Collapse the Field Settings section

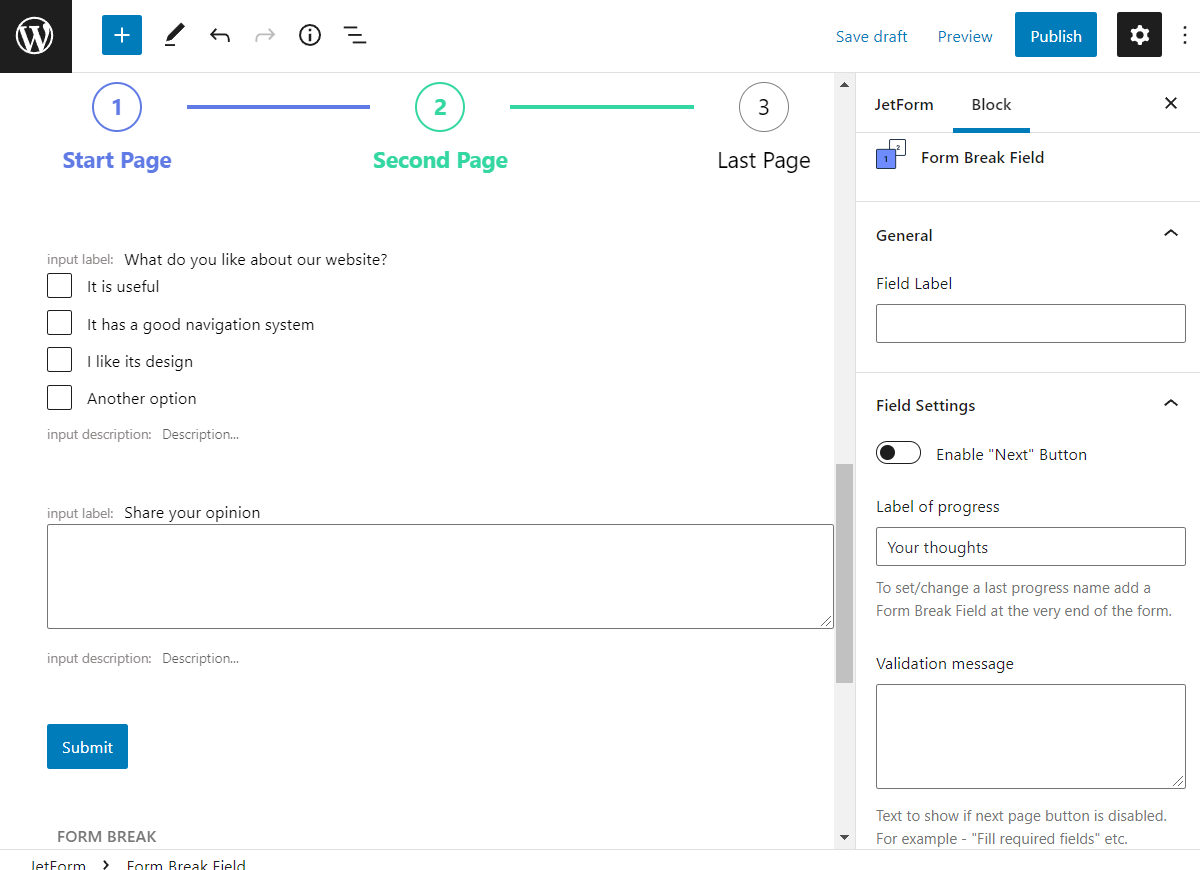pyautogui.click(x=1170, y=403)
